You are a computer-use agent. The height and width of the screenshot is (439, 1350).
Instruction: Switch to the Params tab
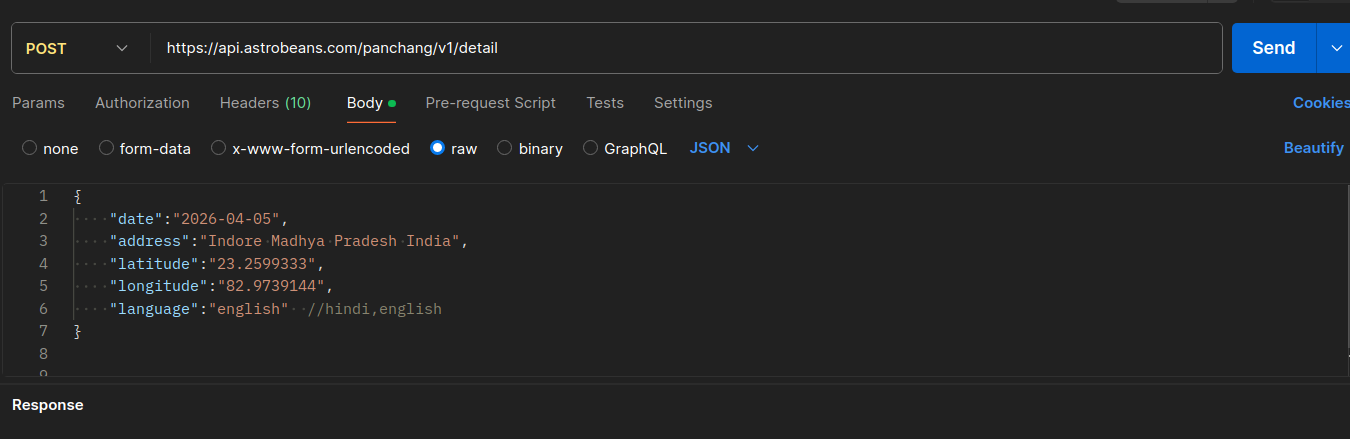38,103
